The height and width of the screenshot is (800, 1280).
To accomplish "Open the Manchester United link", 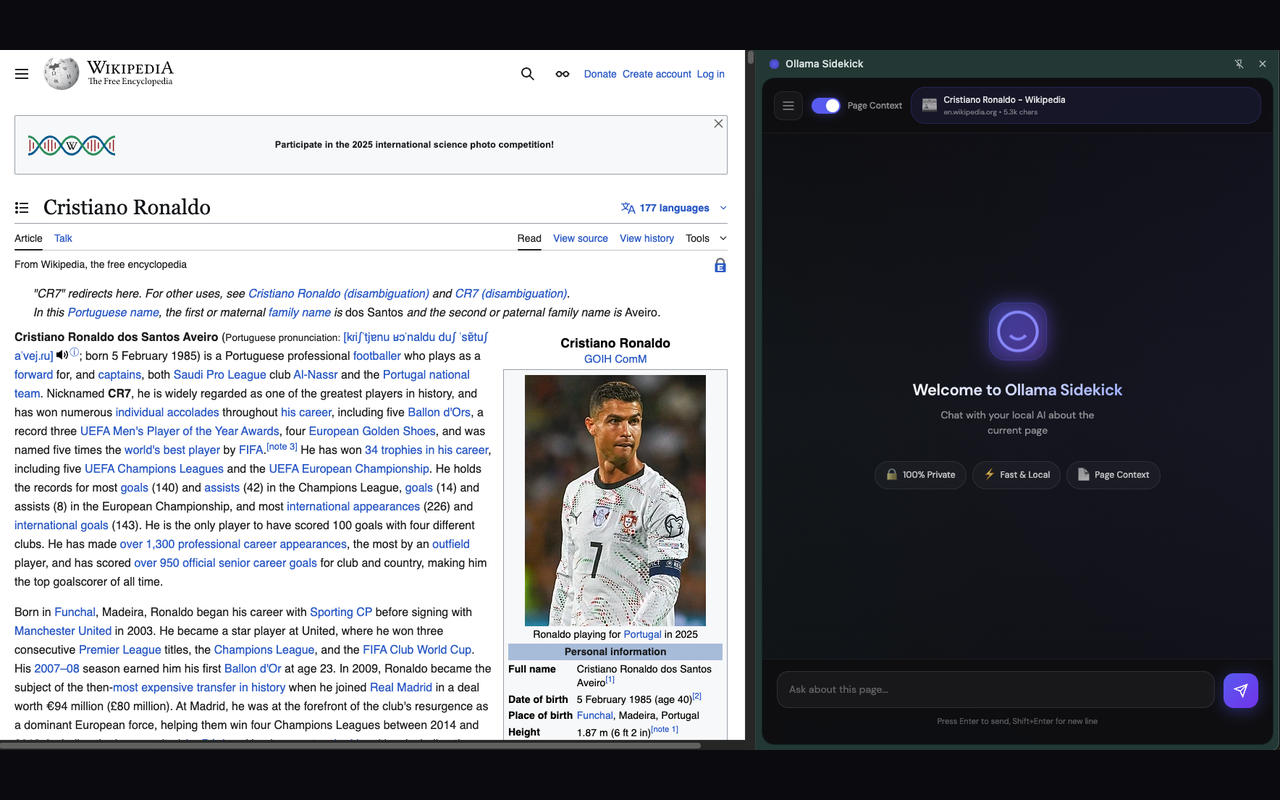I will pos(63,631).
